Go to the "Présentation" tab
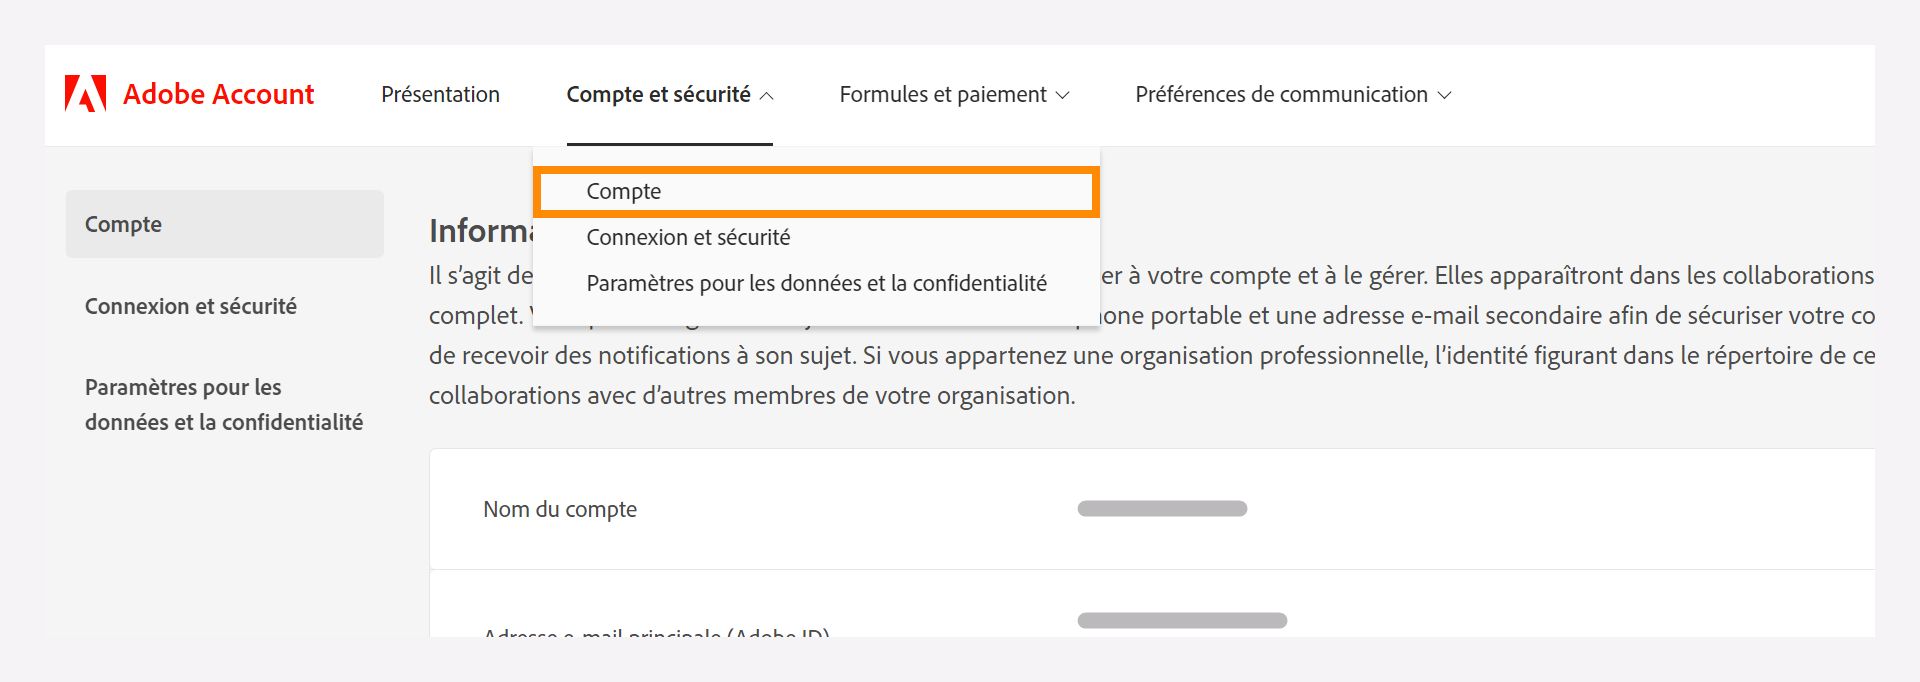Screen dimensions: 1920x682 coord(440,94)
